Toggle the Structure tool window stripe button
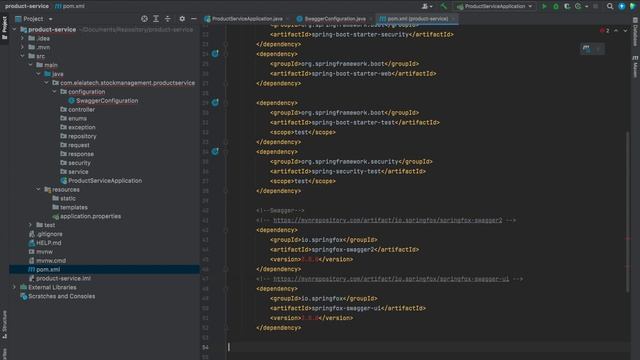The height and width of the screenshot is (360, 640). (4, 324)
